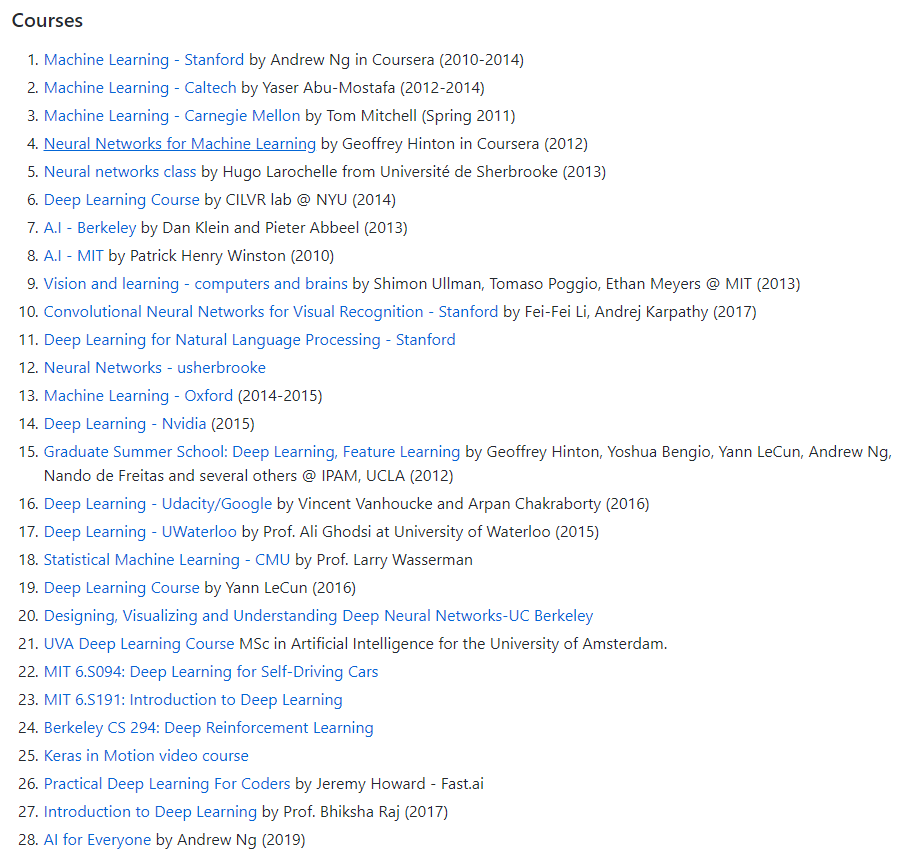Open Deep Learning Course by CILVR lab
902x857 pixels.
point(121,200)
